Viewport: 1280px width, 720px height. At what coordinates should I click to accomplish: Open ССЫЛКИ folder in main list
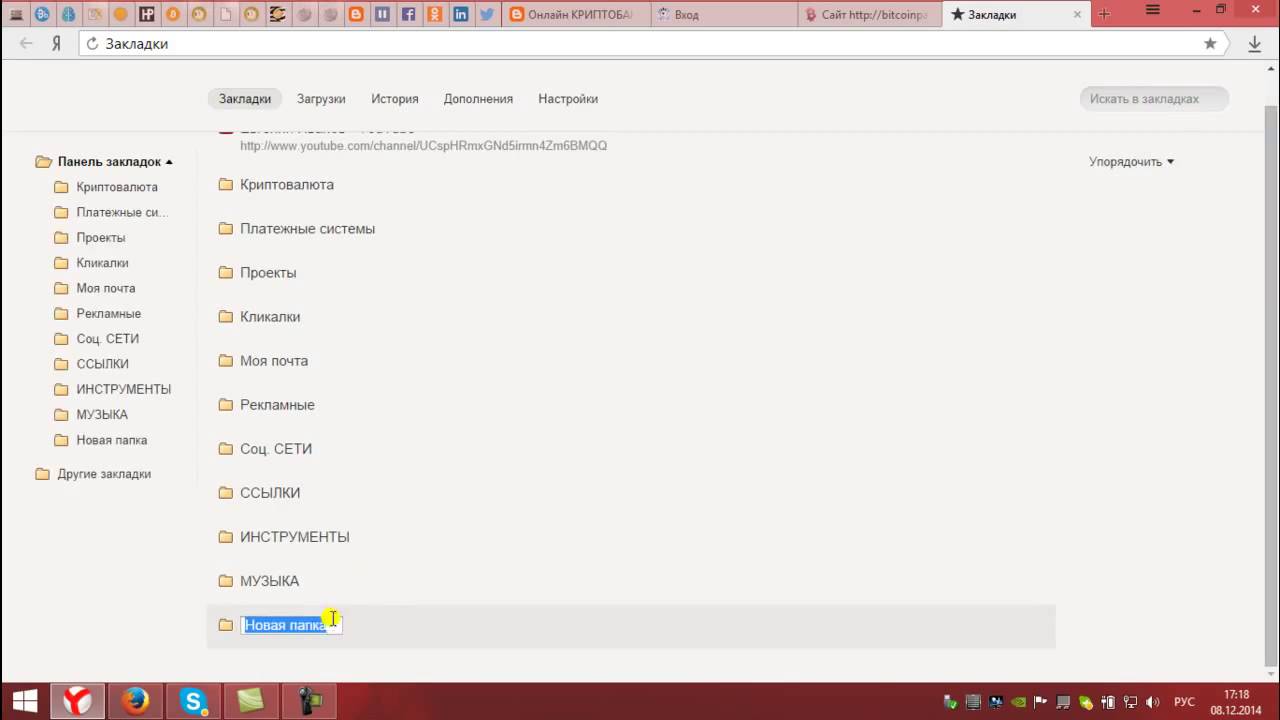tap(270, 493)
